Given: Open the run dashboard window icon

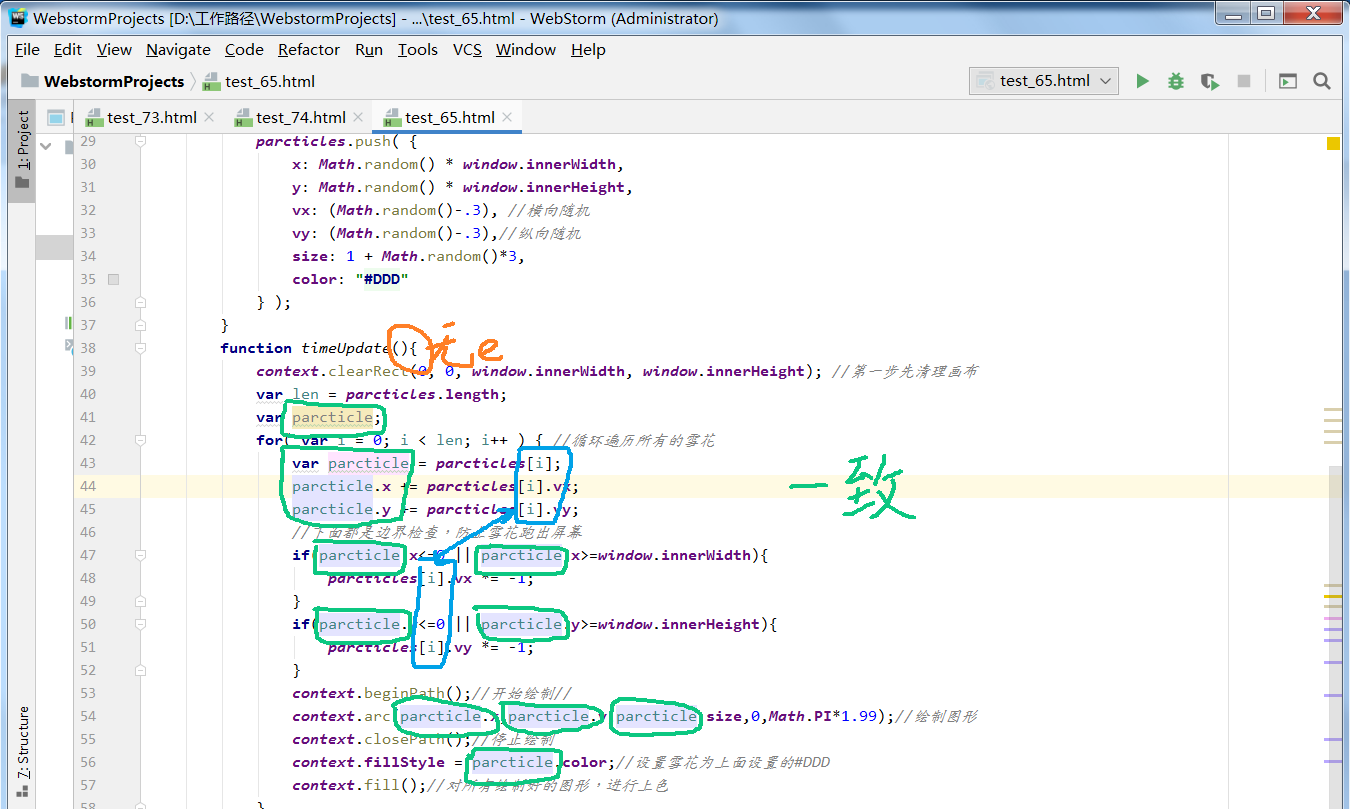Looking at the screenshot, I should 1288,81.
